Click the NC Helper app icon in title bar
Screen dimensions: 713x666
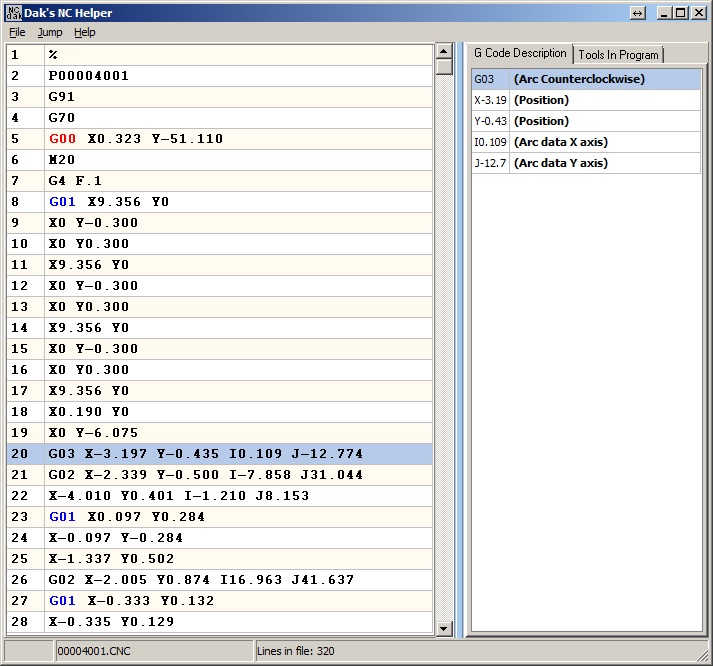coord(13,12)
